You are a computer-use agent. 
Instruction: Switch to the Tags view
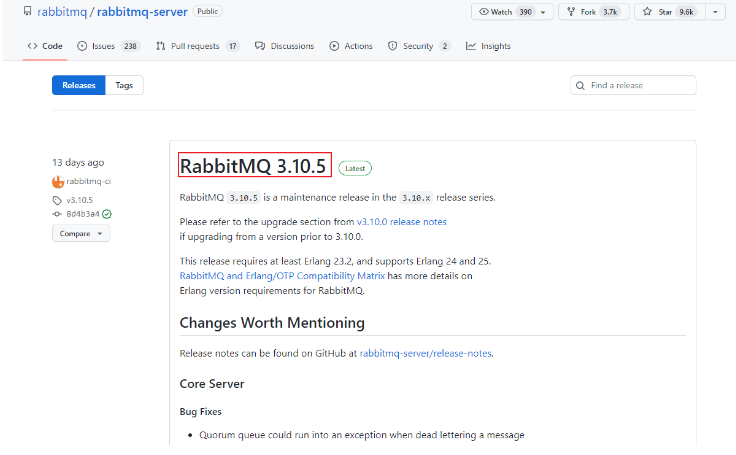click(x=124, y=85)
